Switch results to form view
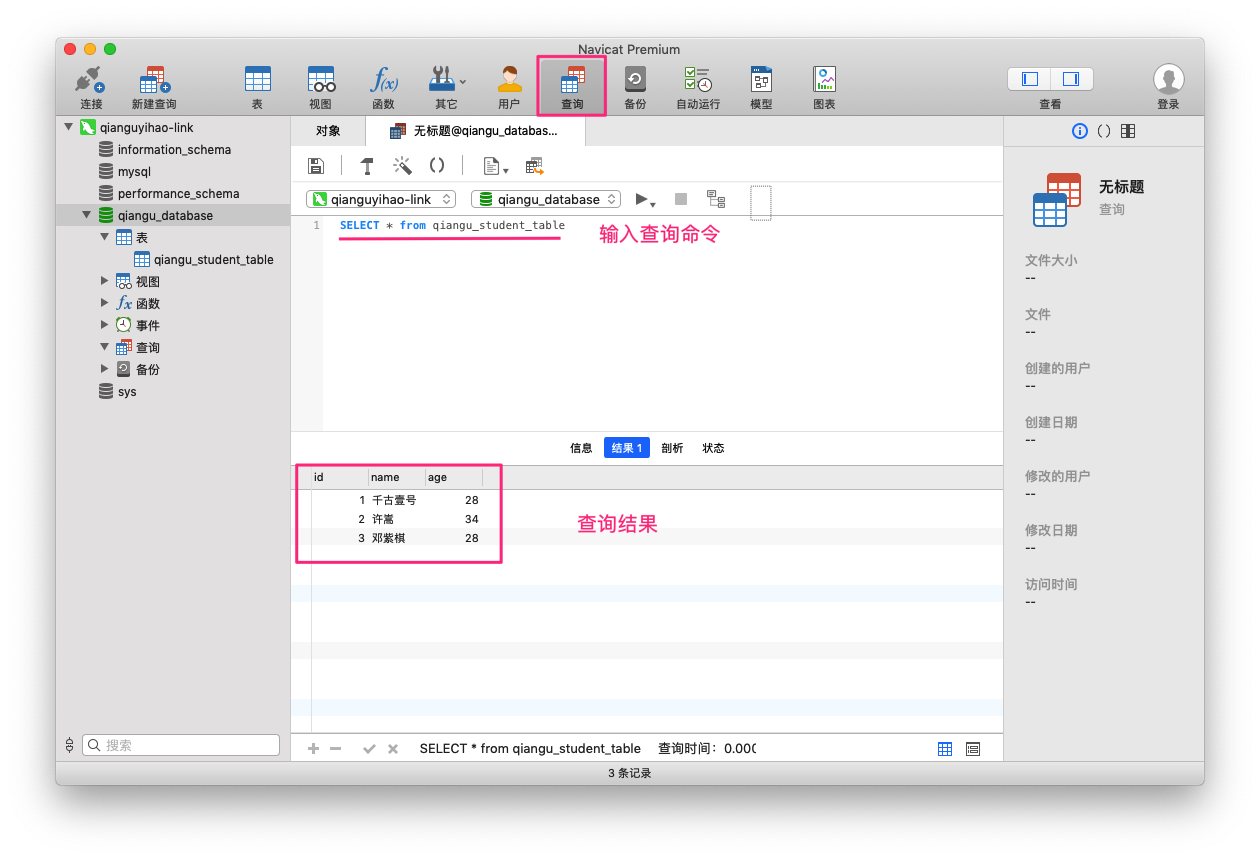The width and height of the screenshot is (1260, 859). pos(973,749)
